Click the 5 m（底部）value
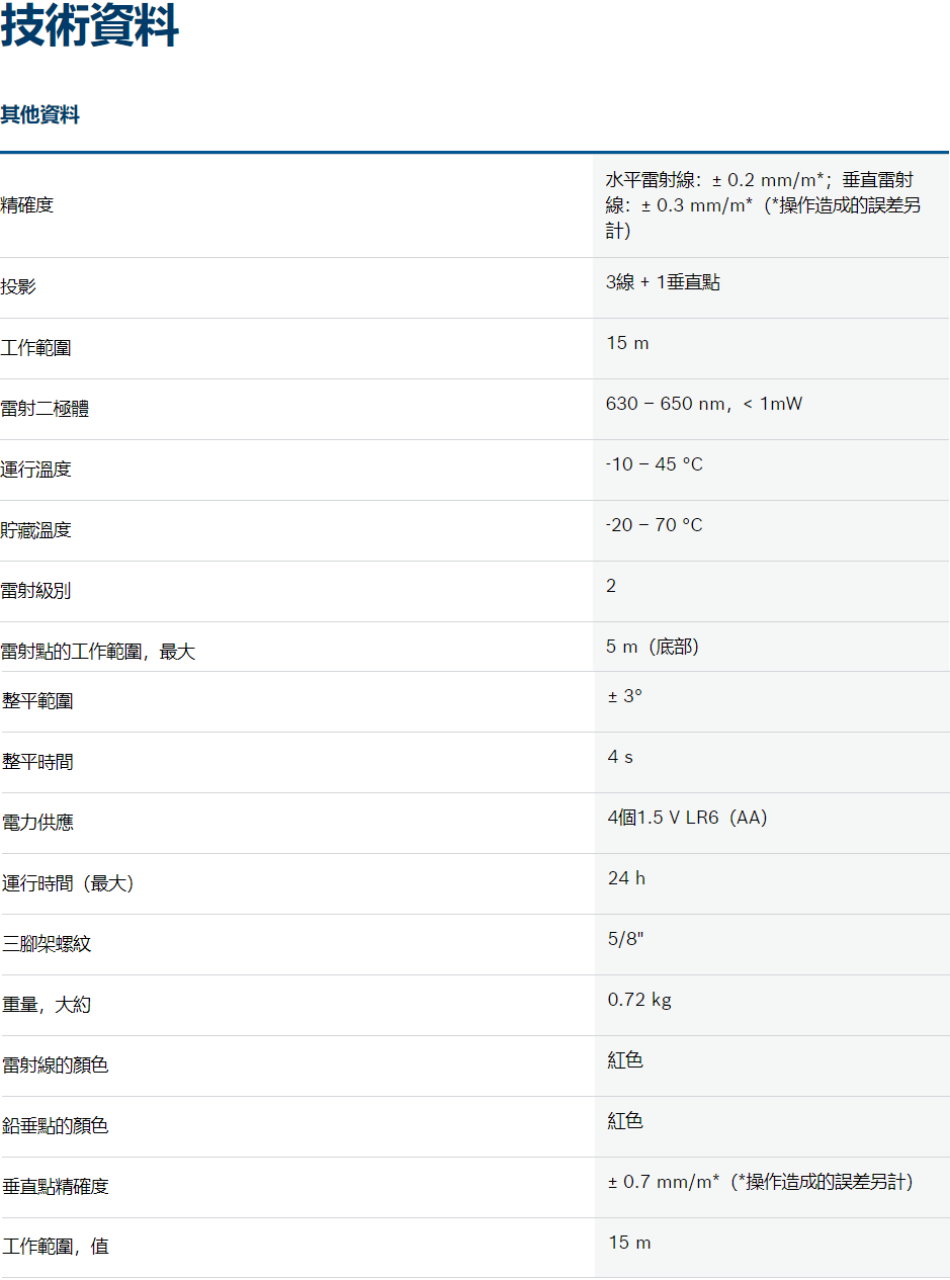Screen dimensions: 950x1280 coord(652,647)
